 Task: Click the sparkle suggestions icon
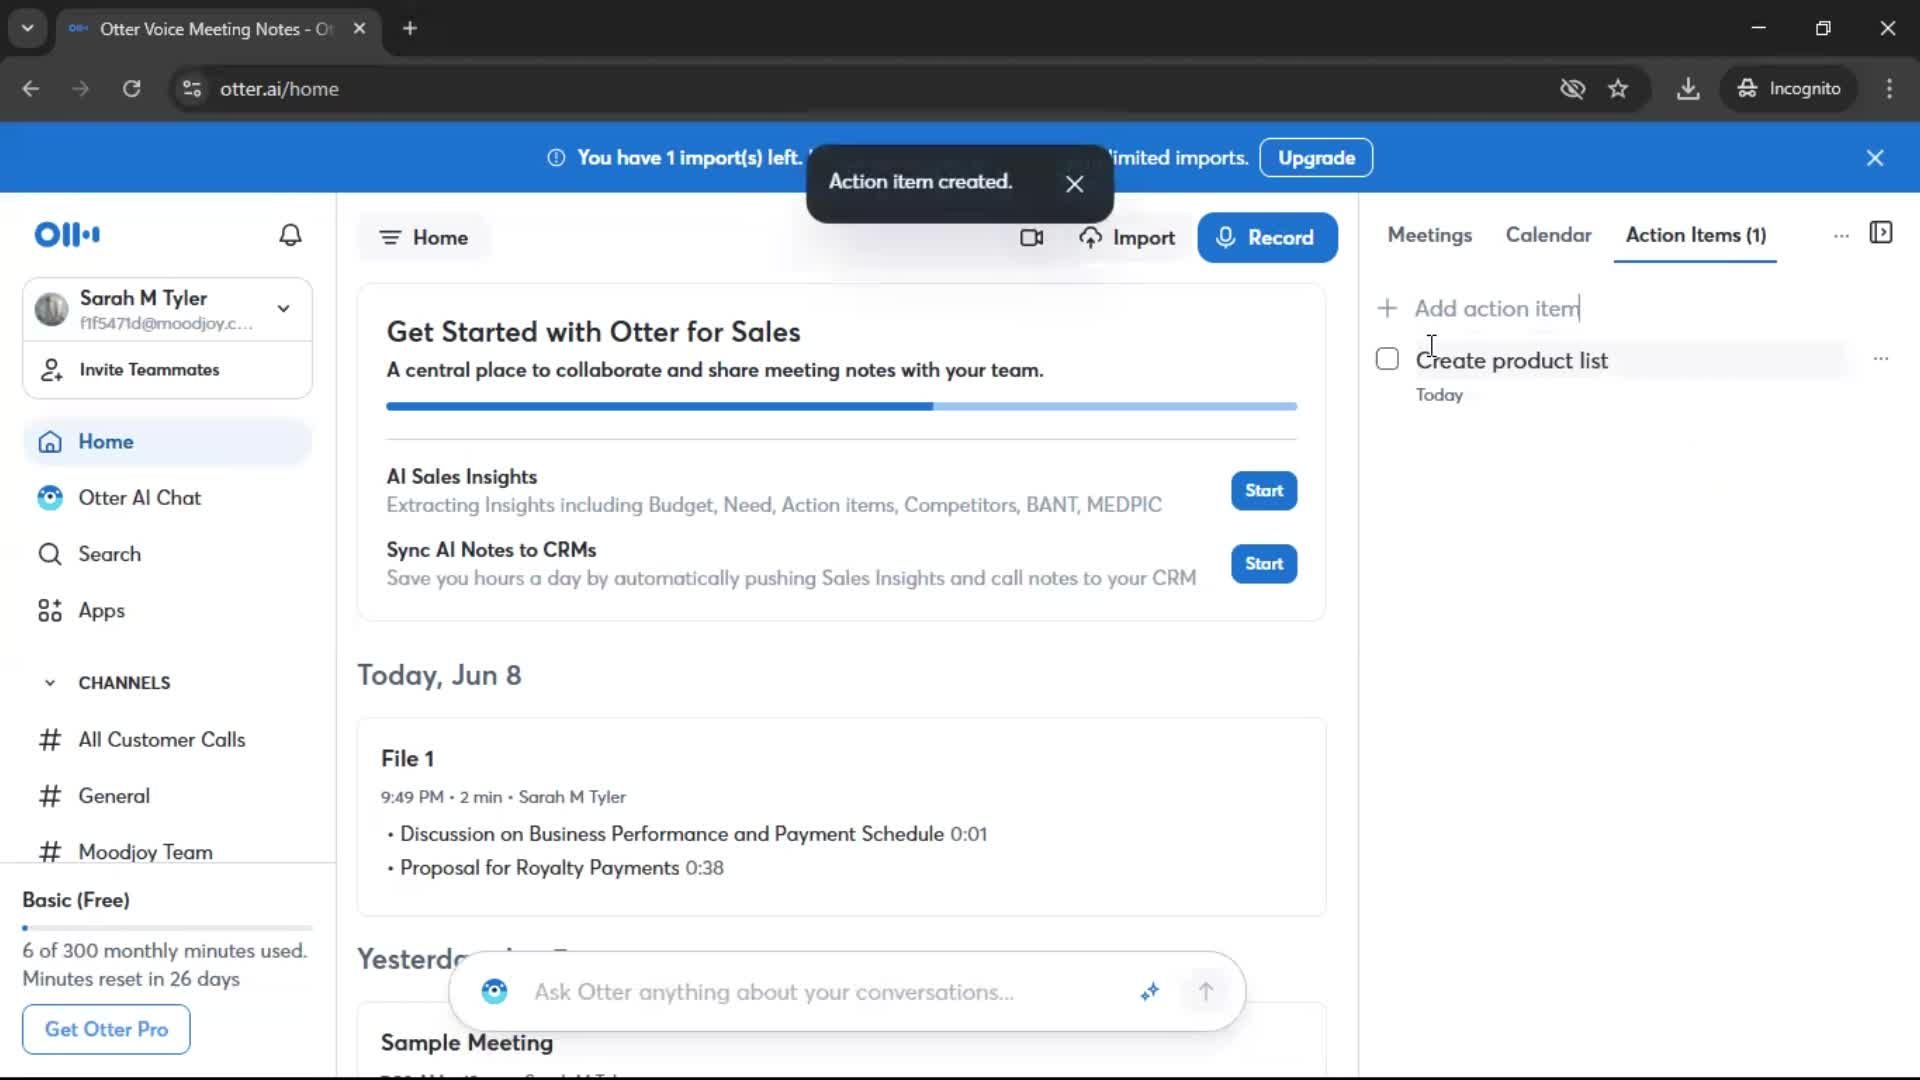pyautogui.click(x=1150, y=992)
